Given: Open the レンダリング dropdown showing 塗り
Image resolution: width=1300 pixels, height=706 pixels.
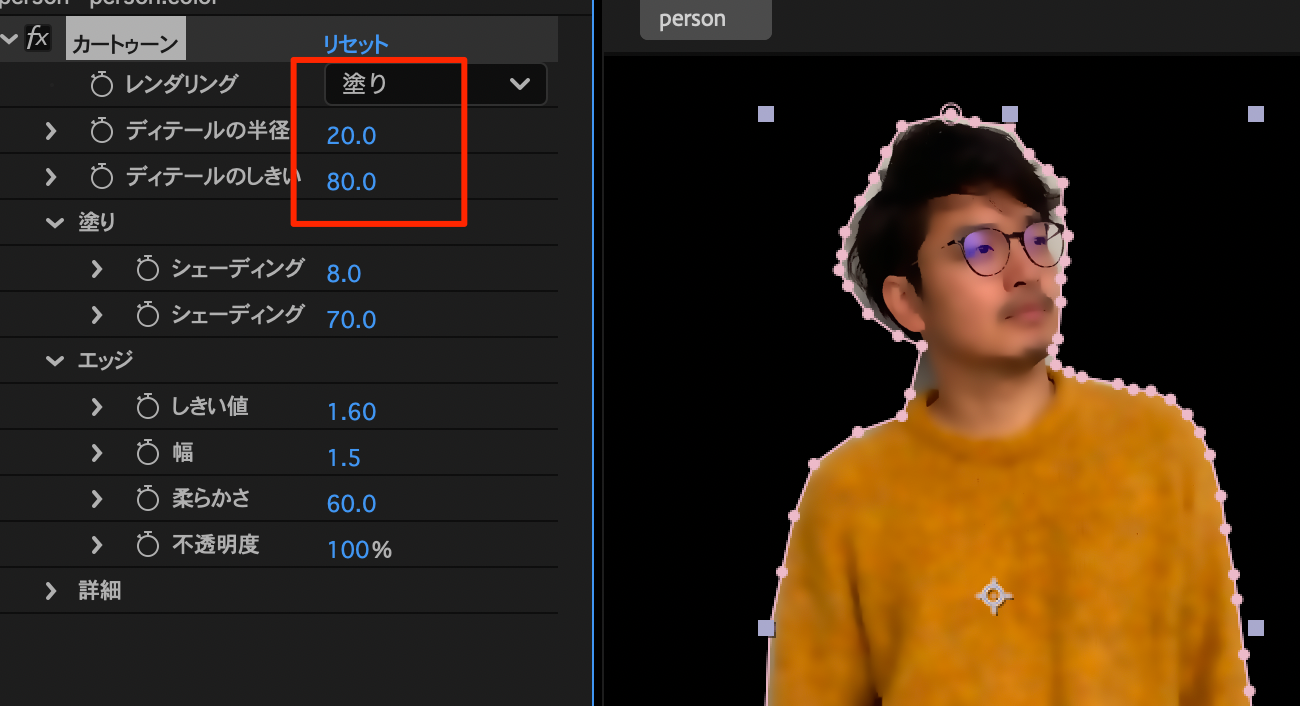Looking at the screenshot, I should (436, 85).
